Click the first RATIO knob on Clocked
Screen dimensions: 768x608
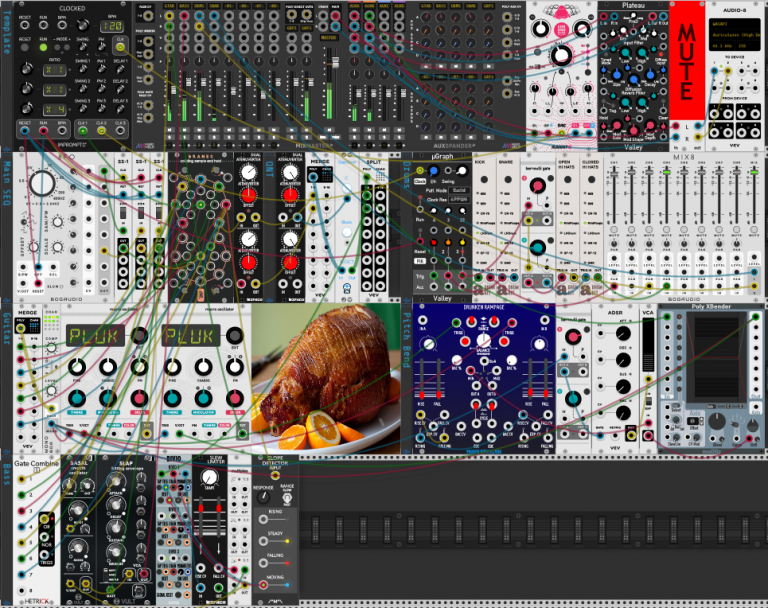(26, 69)
